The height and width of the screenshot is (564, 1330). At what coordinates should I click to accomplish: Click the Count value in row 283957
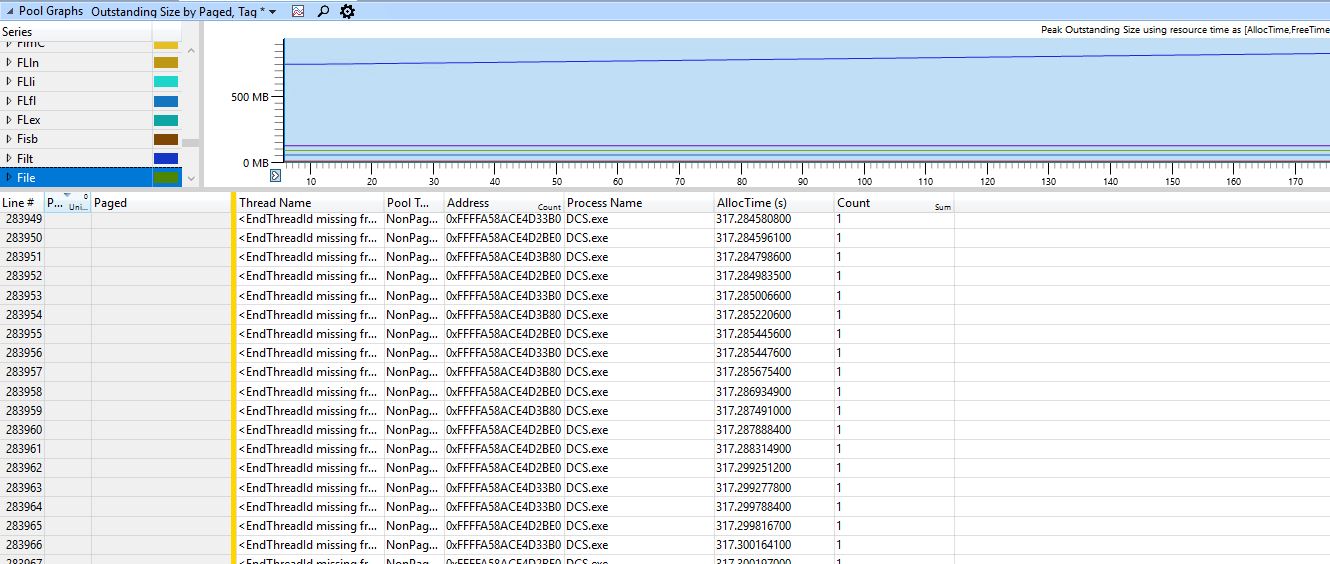tap(839, 372)
